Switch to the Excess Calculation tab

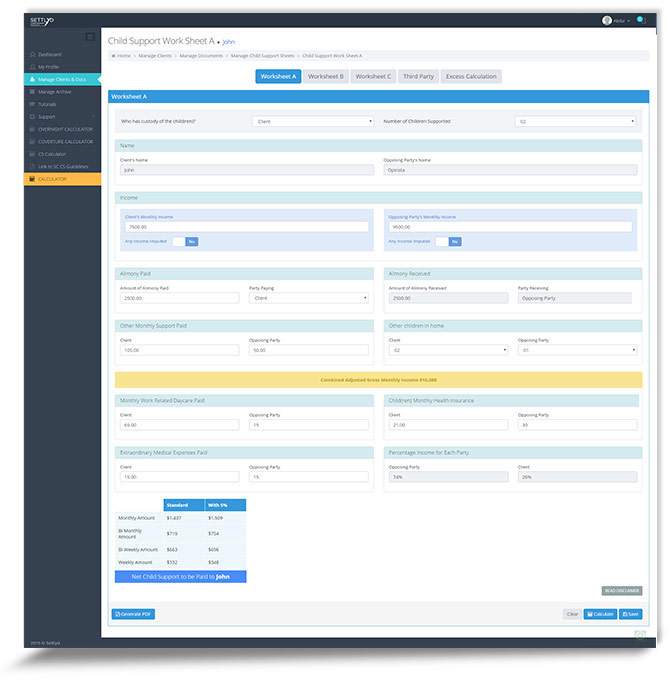[470, 76]
